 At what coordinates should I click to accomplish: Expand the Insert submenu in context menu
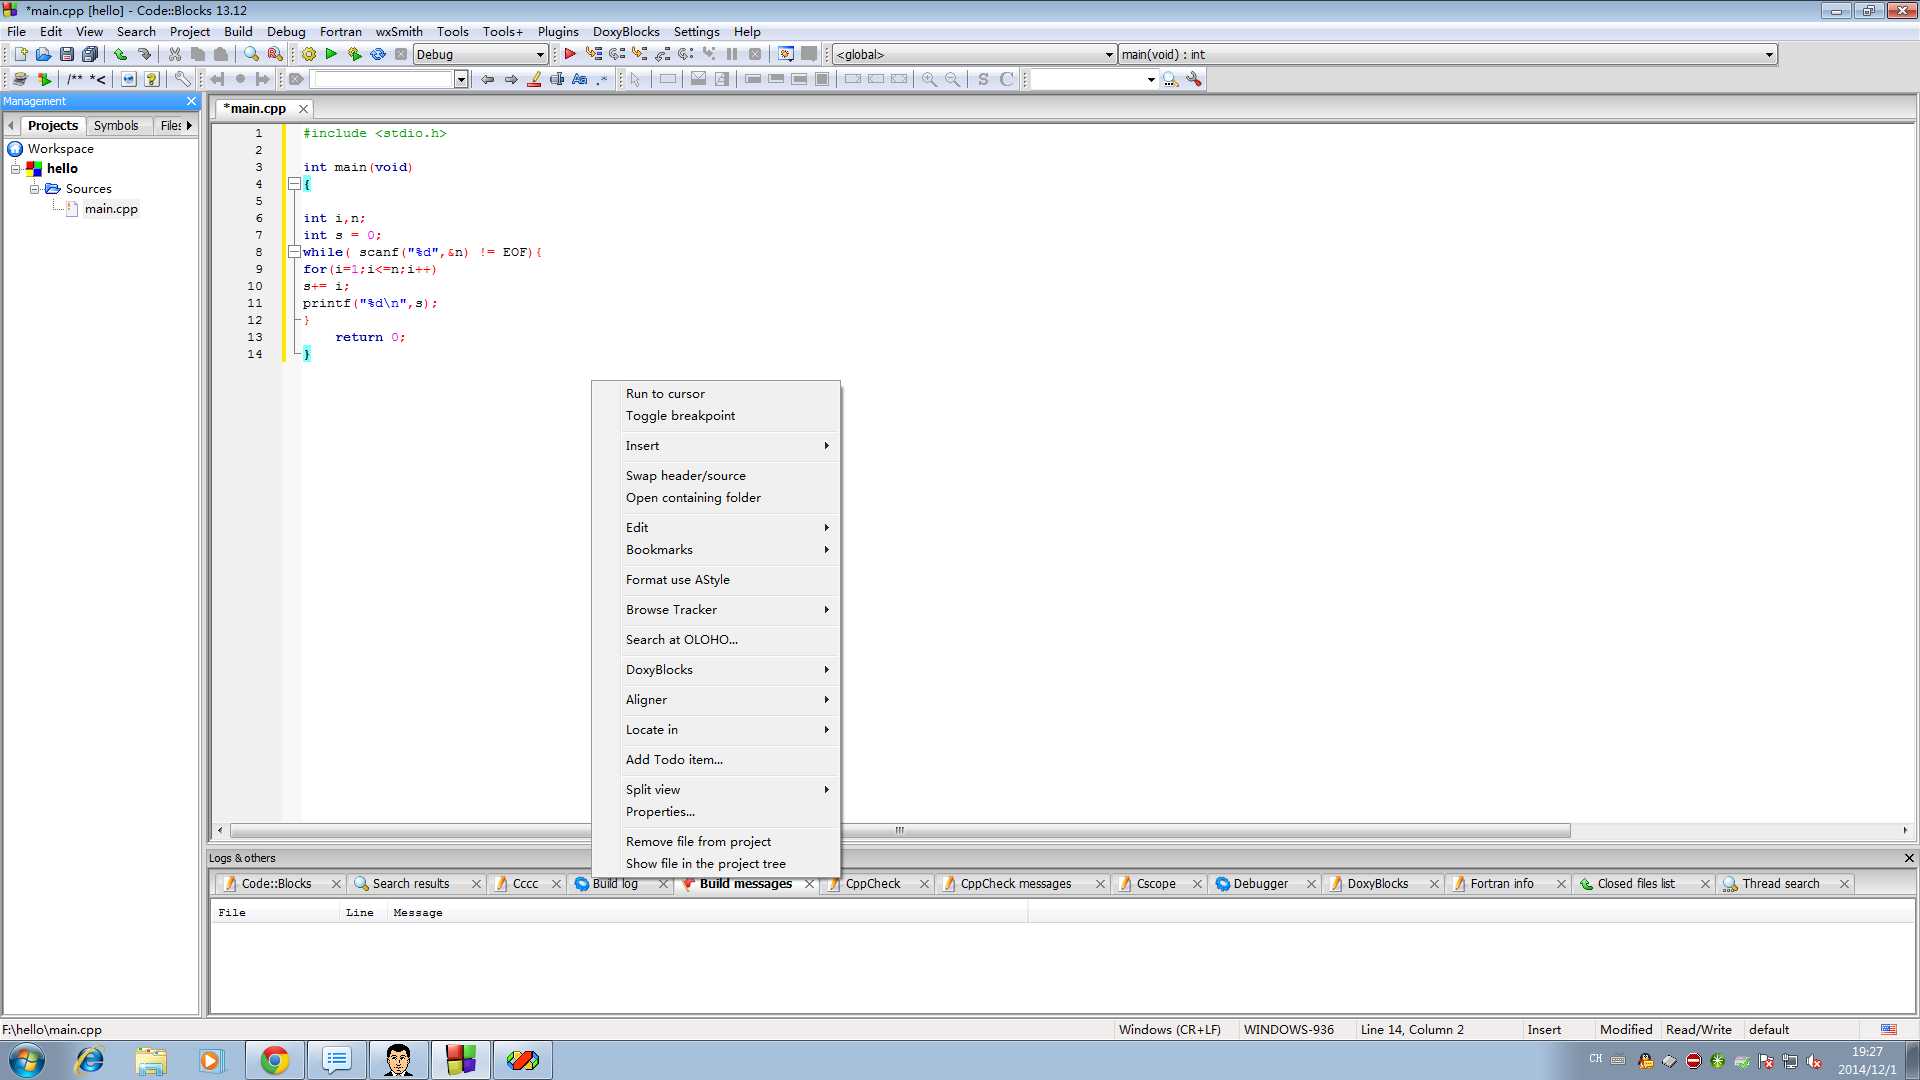point(716,446)
